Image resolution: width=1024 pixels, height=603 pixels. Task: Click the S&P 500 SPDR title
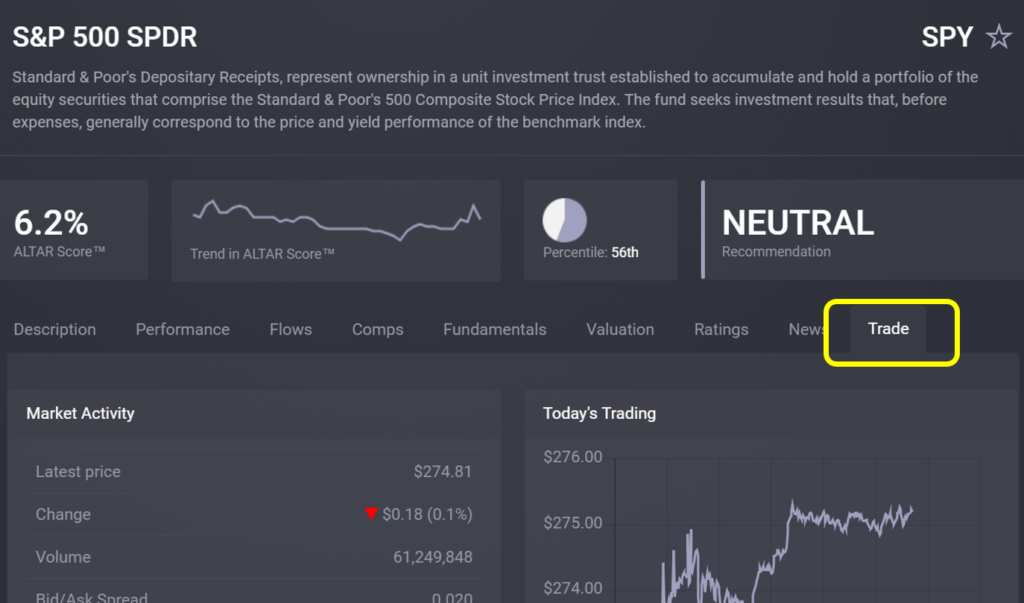coord(104,37)
